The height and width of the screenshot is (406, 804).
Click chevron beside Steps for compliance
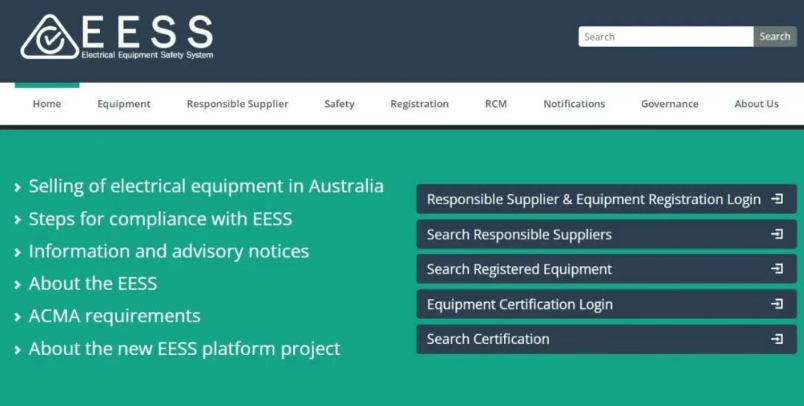pyautogui.click(x=18, y=220)
